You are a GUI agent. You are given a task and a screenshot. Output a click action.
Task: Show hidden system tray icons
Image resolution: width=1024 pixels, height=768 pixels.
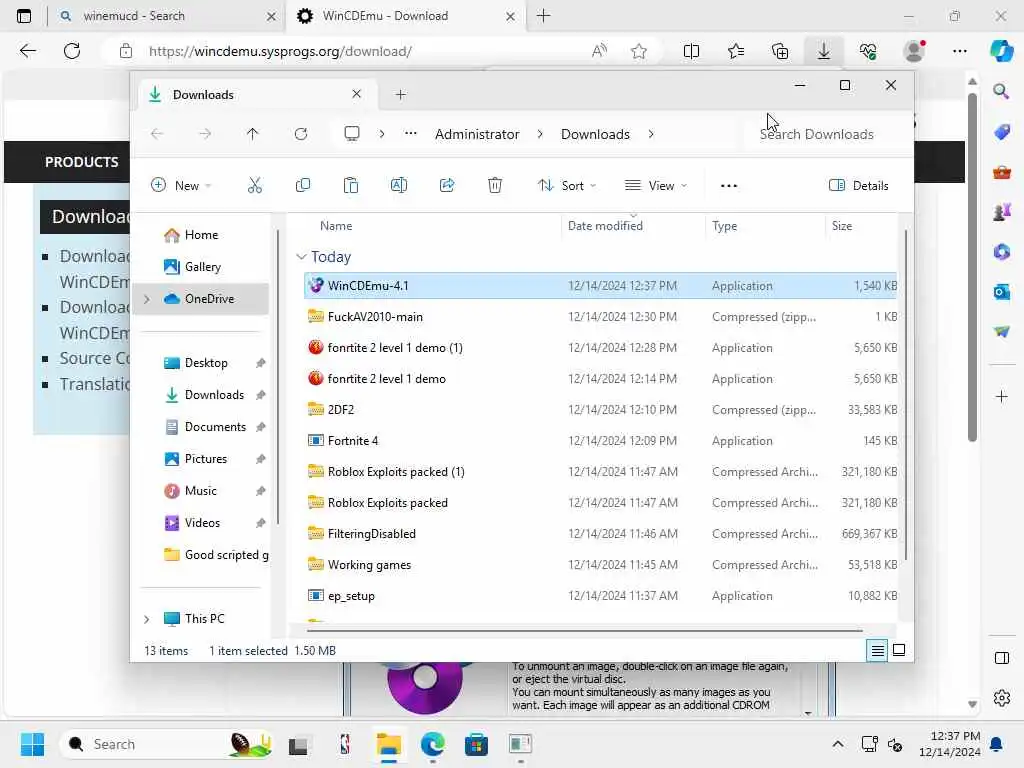pos(837,744)
